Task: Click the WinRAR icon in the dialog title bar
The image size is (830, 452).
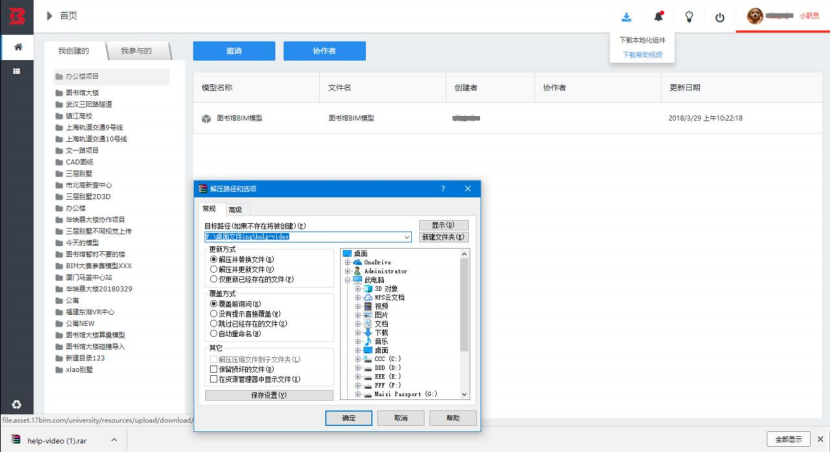Action: click(203, 188)
